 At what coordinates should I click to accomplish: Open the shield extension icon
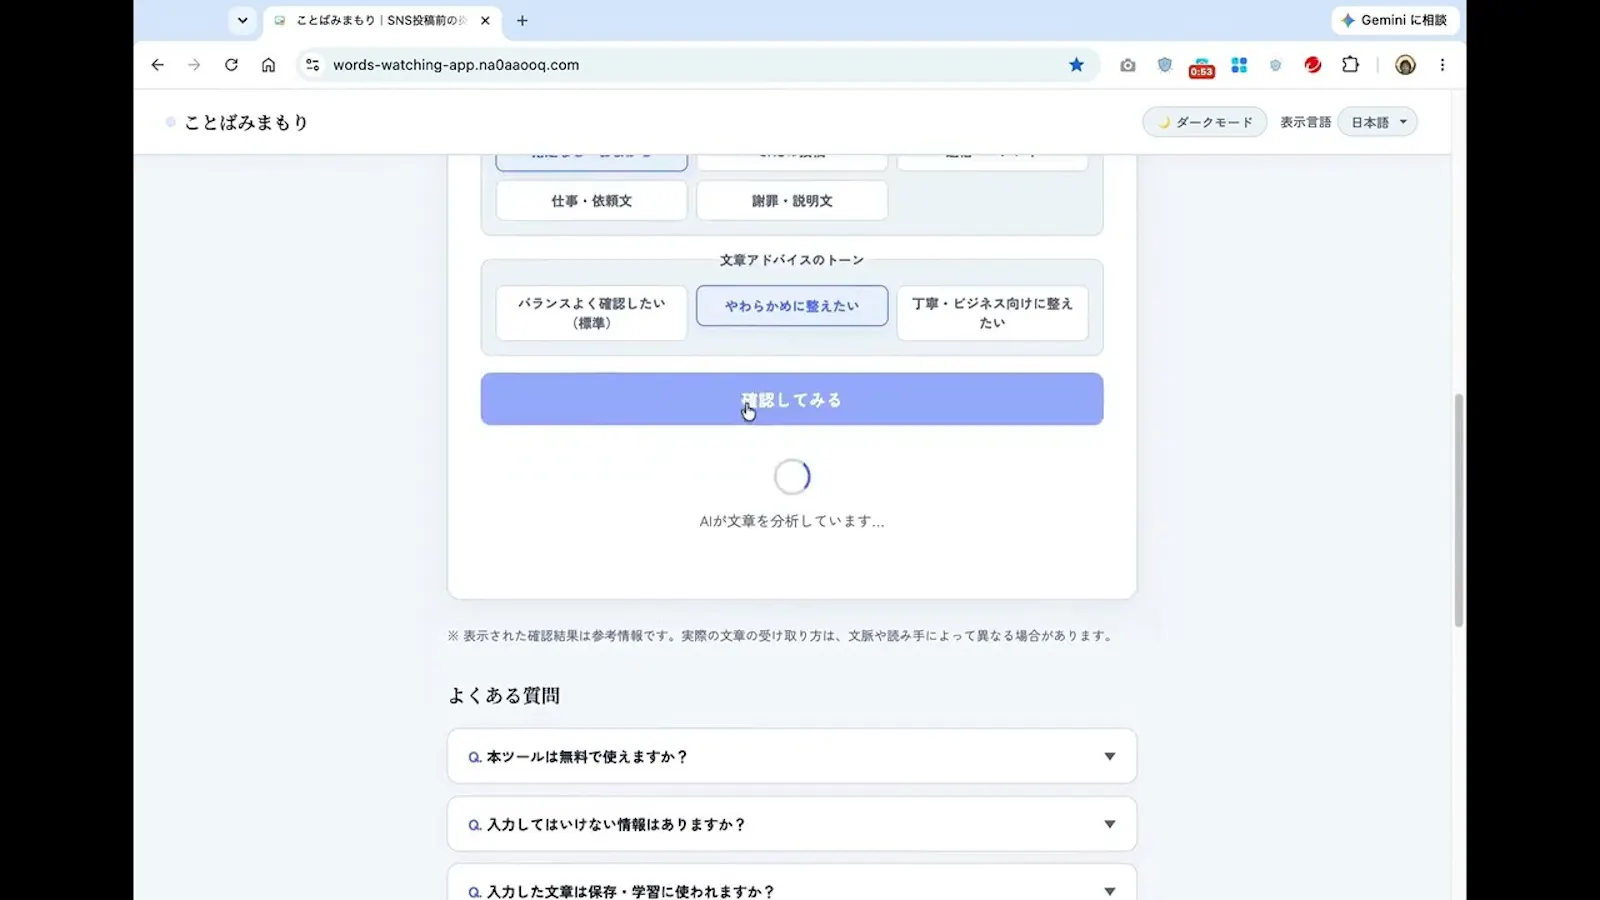pyautogui.click(x=1165, y=65)
